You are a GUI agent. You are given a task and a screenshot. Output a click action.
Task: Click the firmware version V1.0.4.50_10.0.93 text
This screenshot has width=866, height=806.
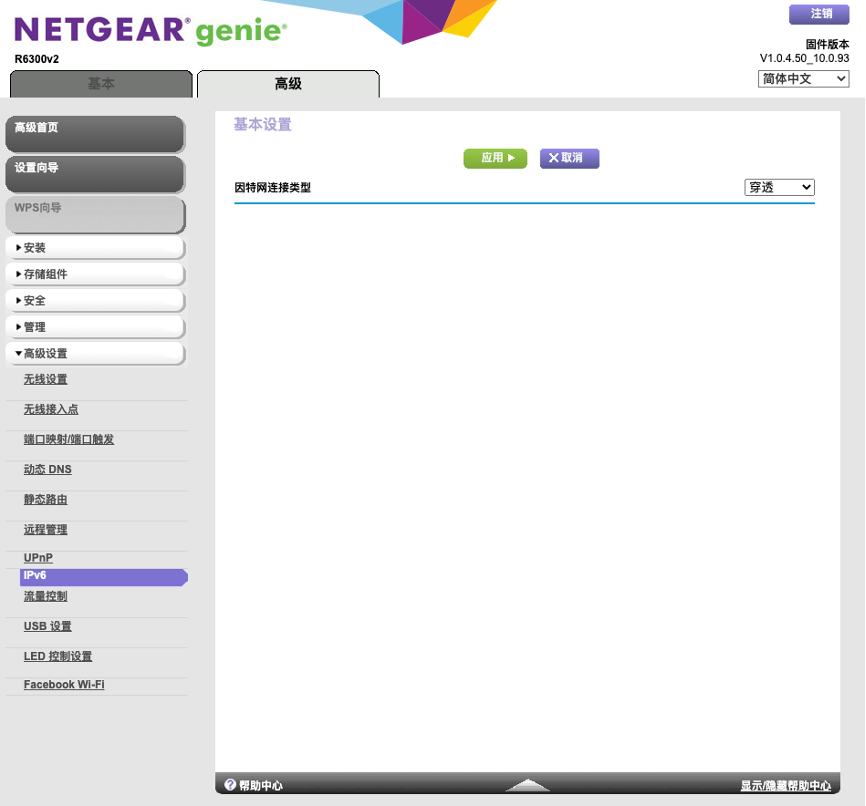coord(804,58)
